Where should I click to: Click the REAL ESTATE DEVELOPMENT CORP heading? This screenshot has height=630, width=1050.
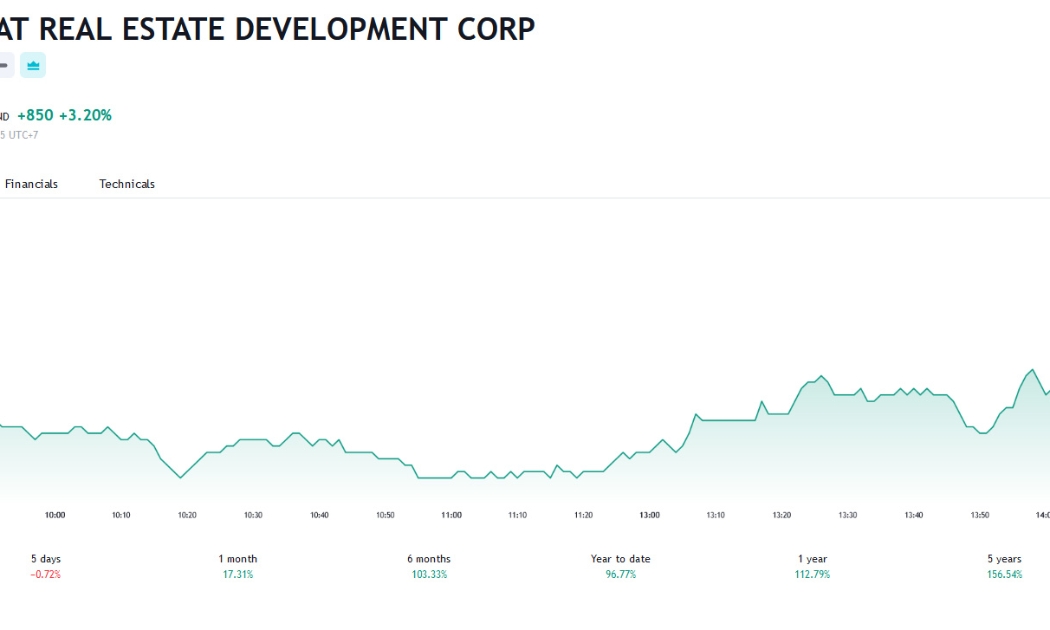point(287,29)
